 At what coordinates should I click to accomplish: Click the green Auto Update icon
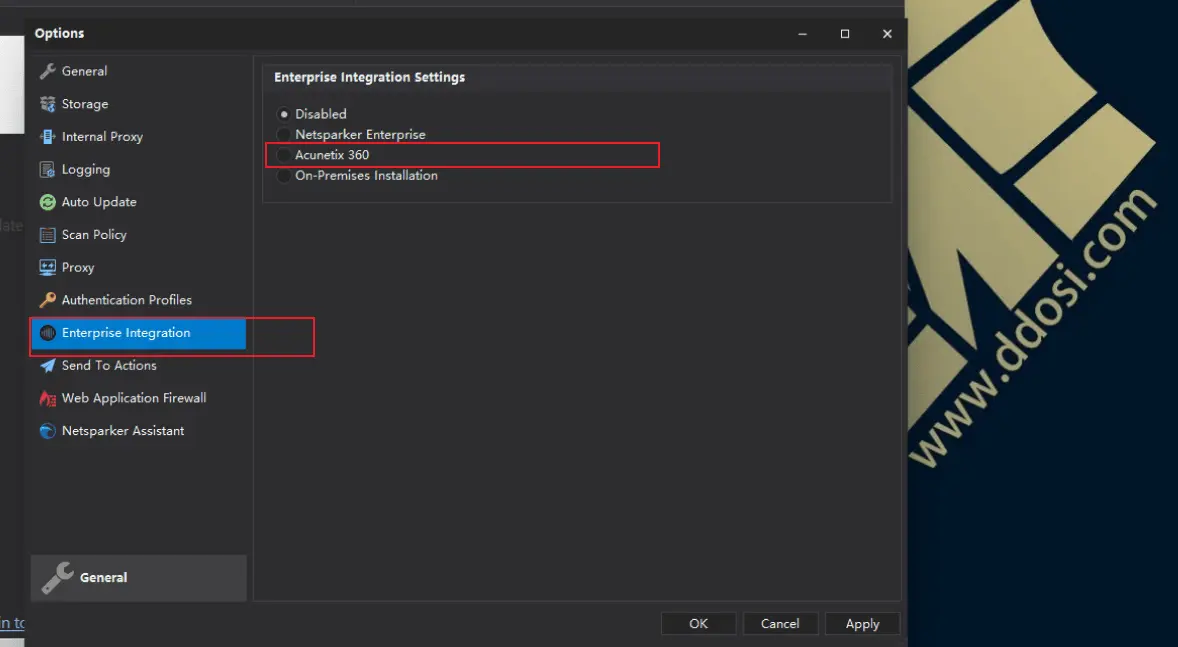click(47, 202)
